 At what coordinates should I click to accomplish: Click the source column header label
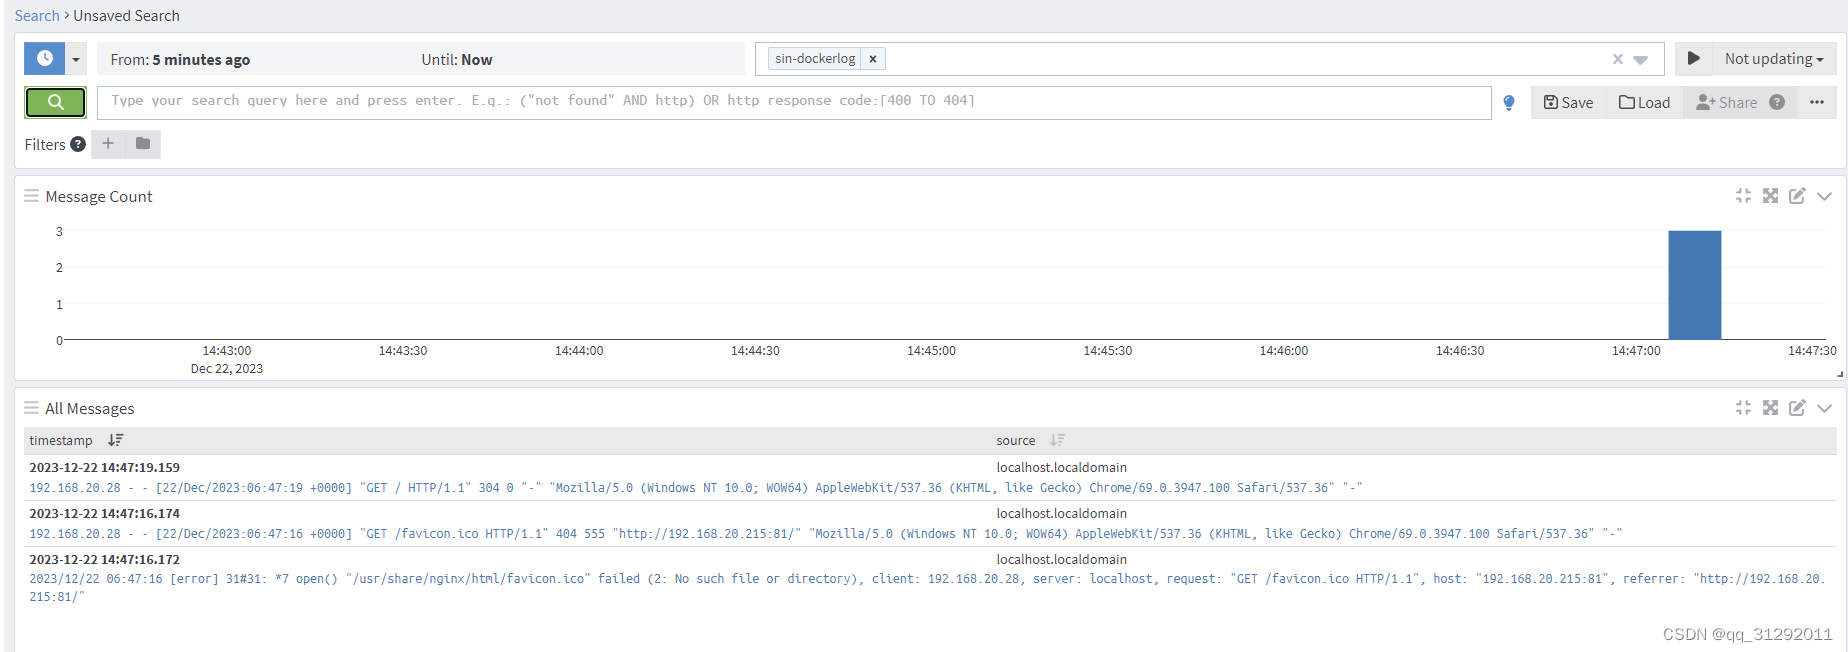pos(1015,440)
